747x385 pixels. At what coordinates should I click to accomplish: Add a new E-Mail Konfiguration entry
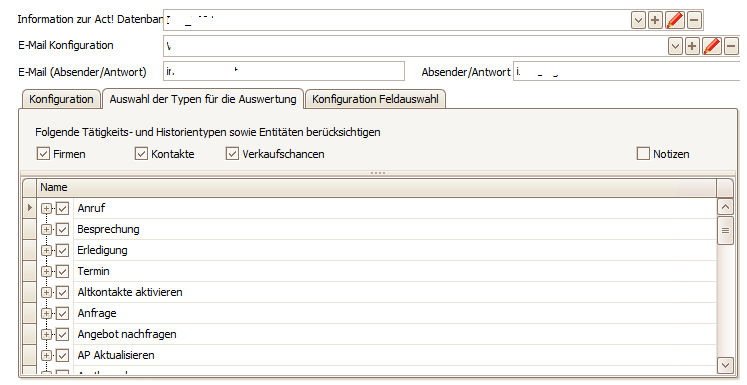(692, 46)
